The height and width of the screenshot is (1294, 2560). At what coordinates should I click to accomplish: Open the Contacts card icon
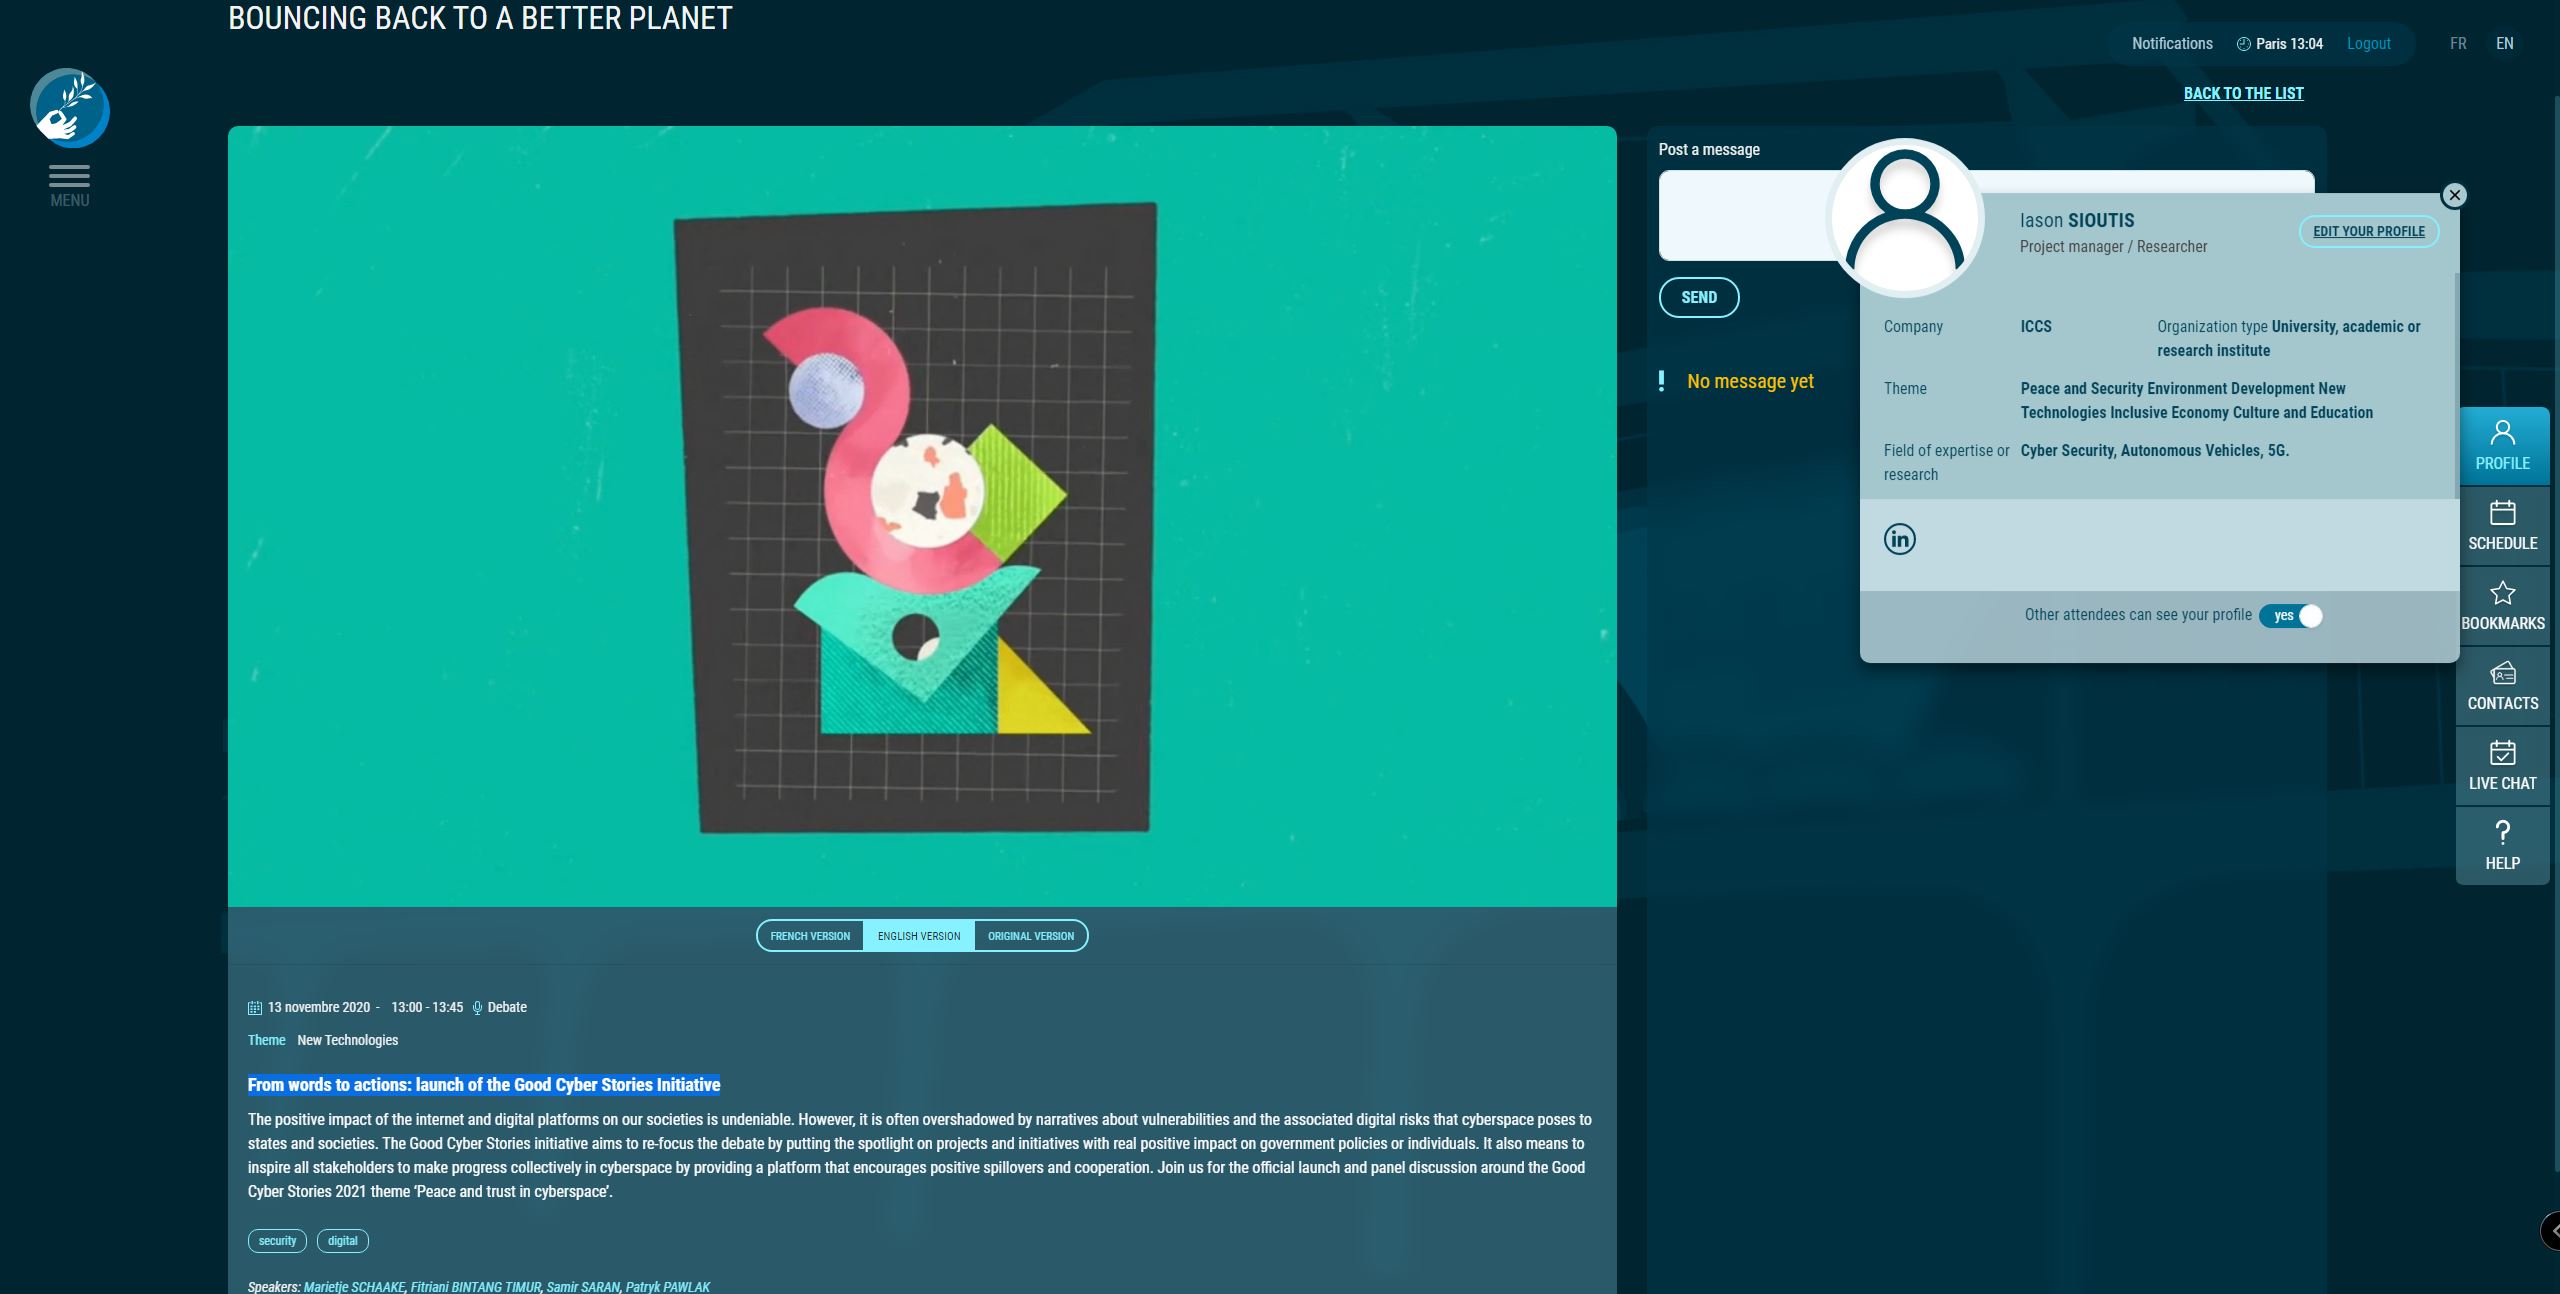[x=2502, y=685]
